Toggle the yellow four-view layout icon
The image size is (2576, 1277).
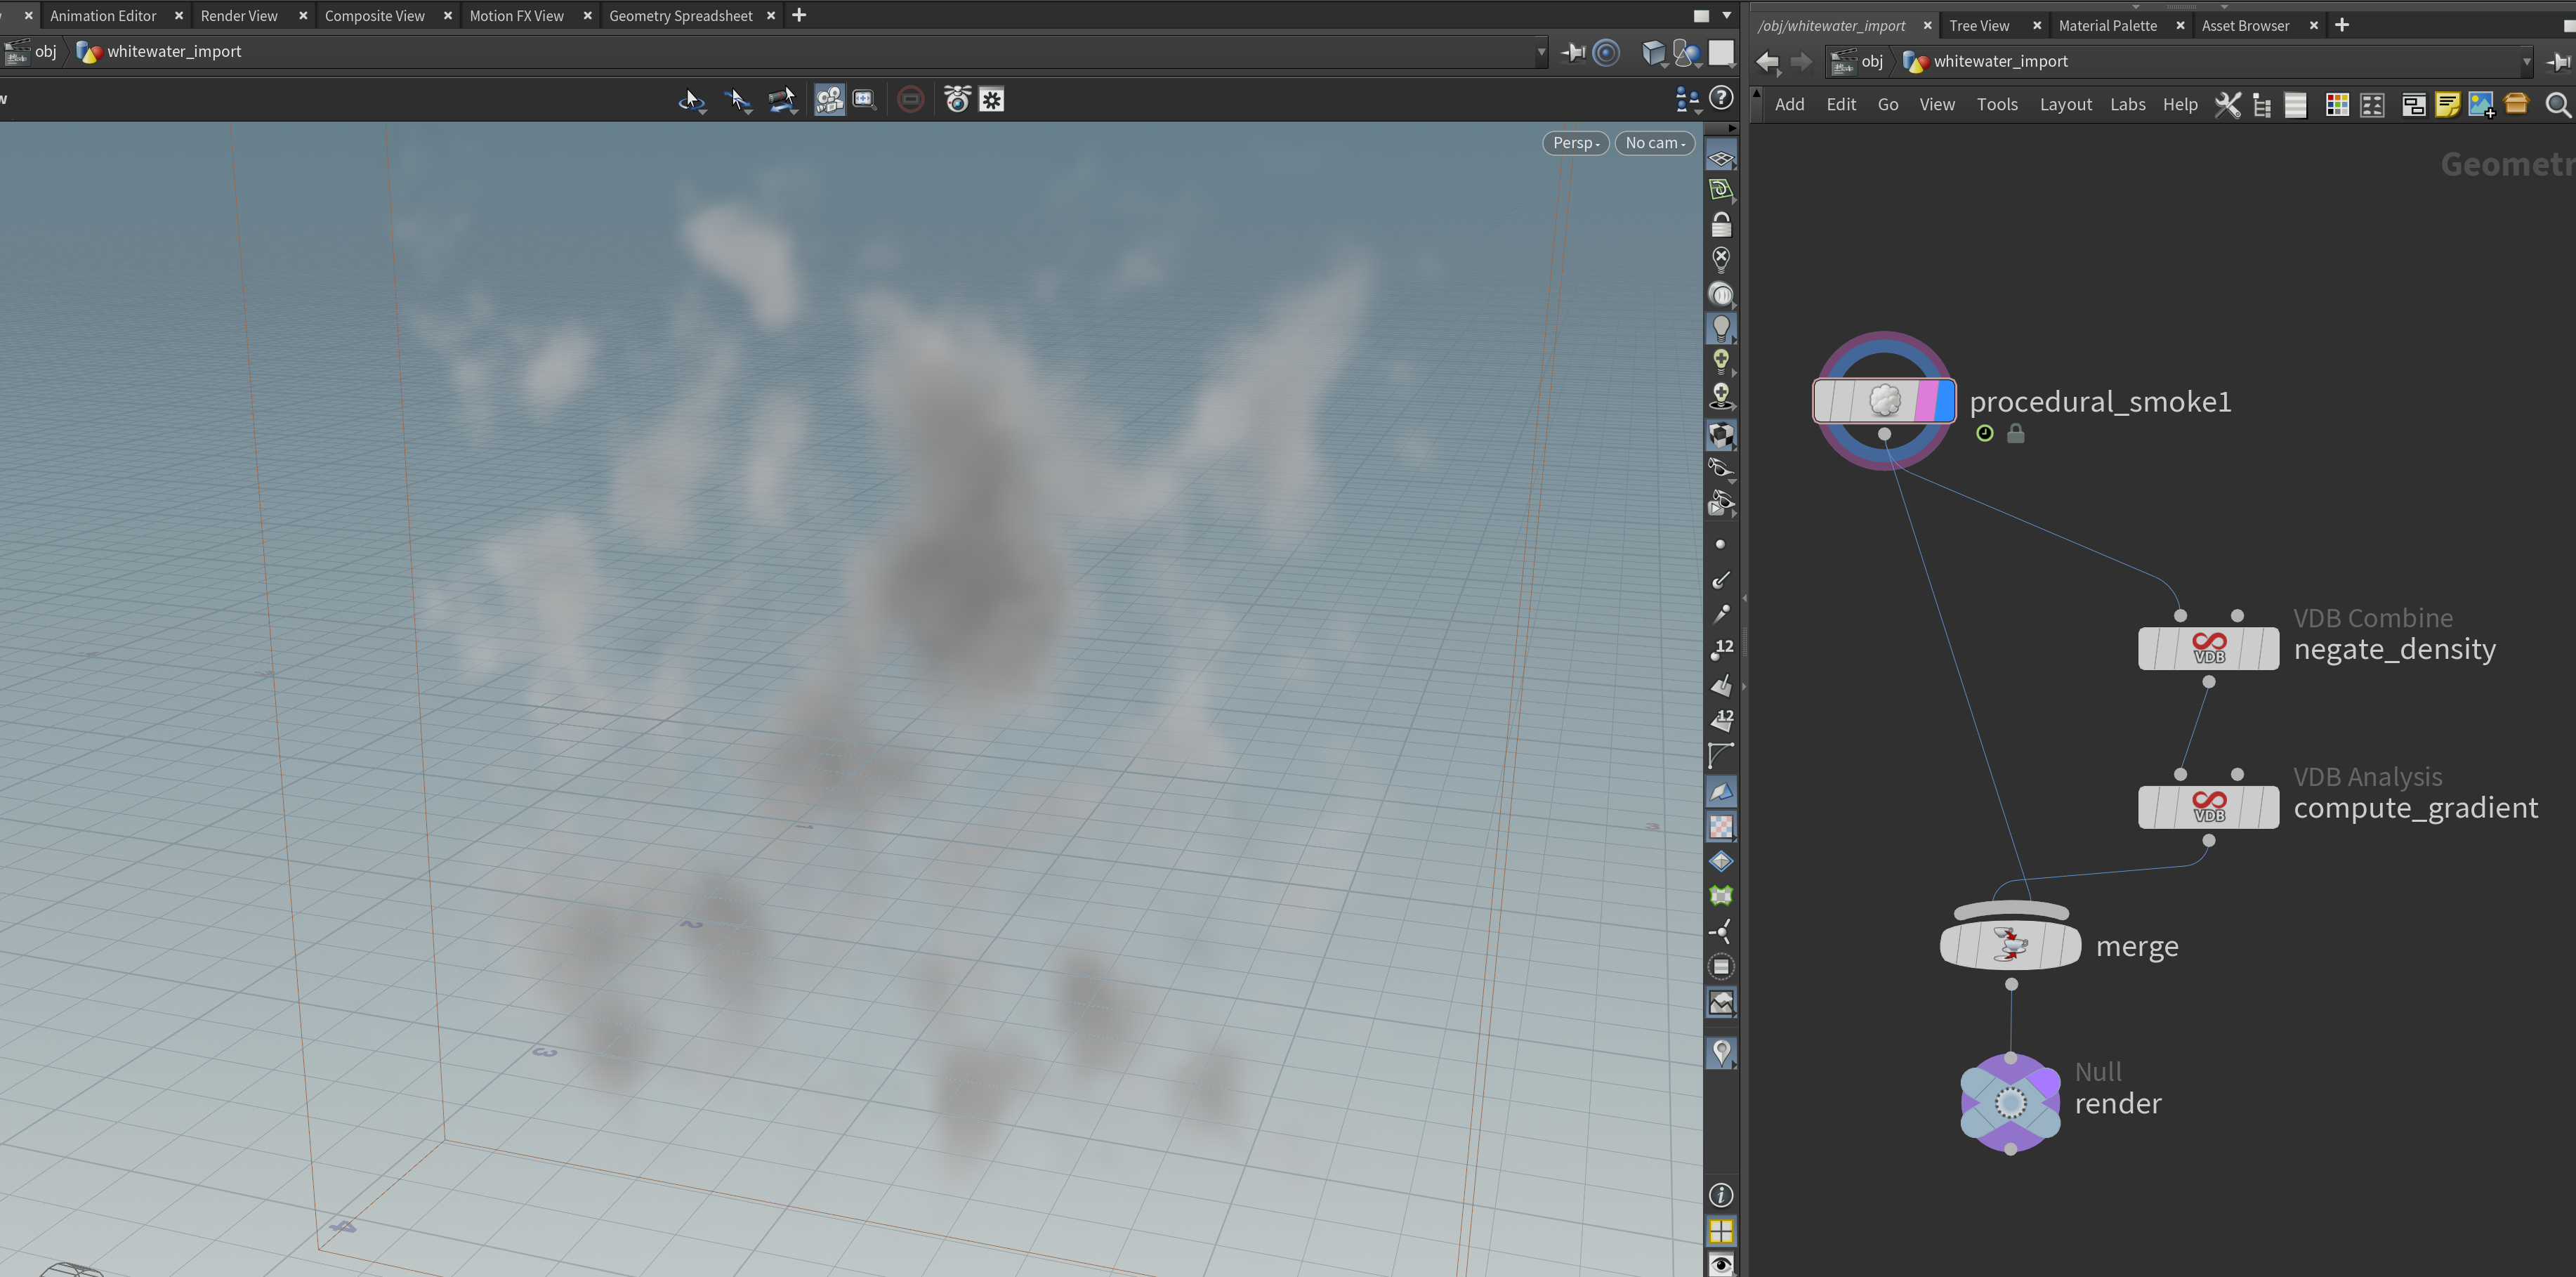pyautogui.click(x=1720, y=1230)
